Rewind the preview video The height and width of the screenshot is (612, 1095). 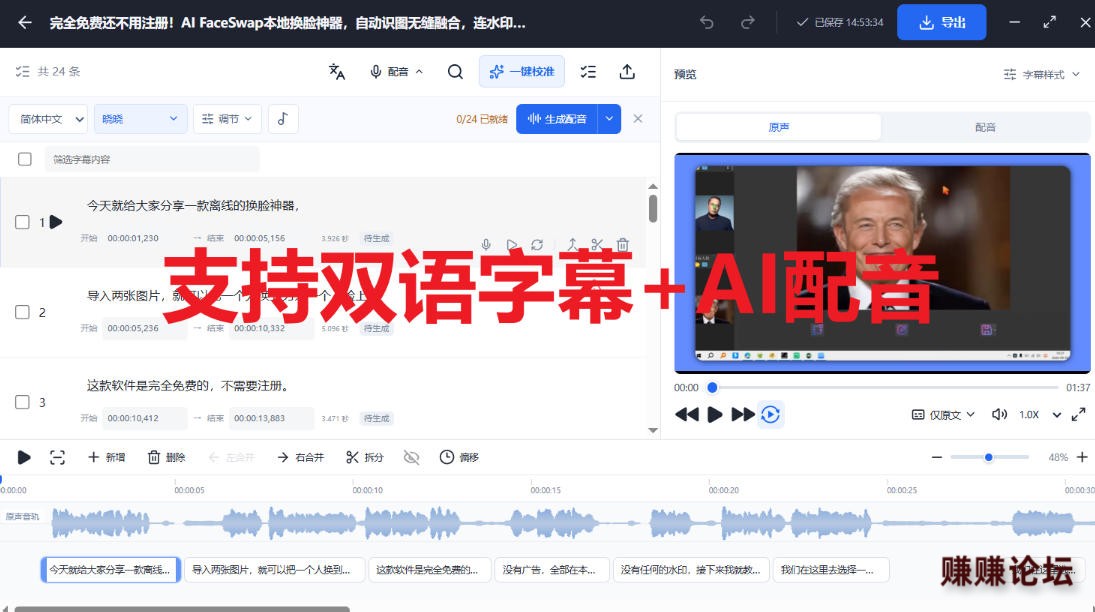click(x=687, y=415)
